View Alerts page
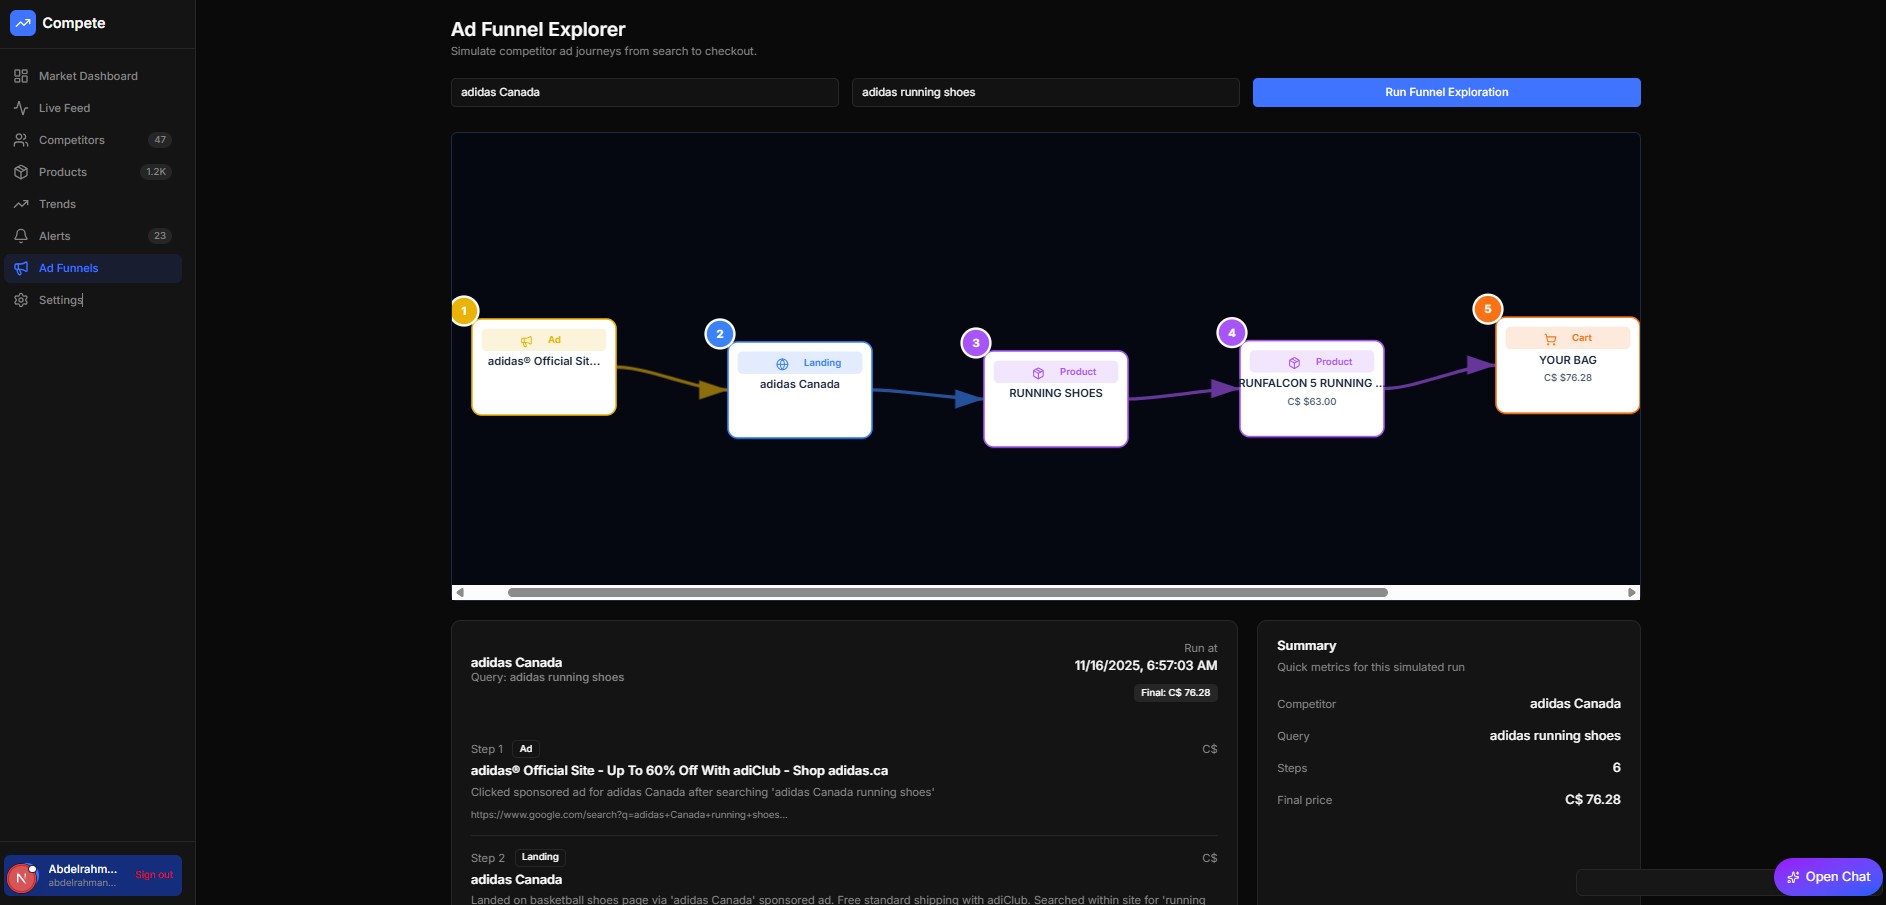Viewport: 1886px width, 905px height. (x=93, y=236)
